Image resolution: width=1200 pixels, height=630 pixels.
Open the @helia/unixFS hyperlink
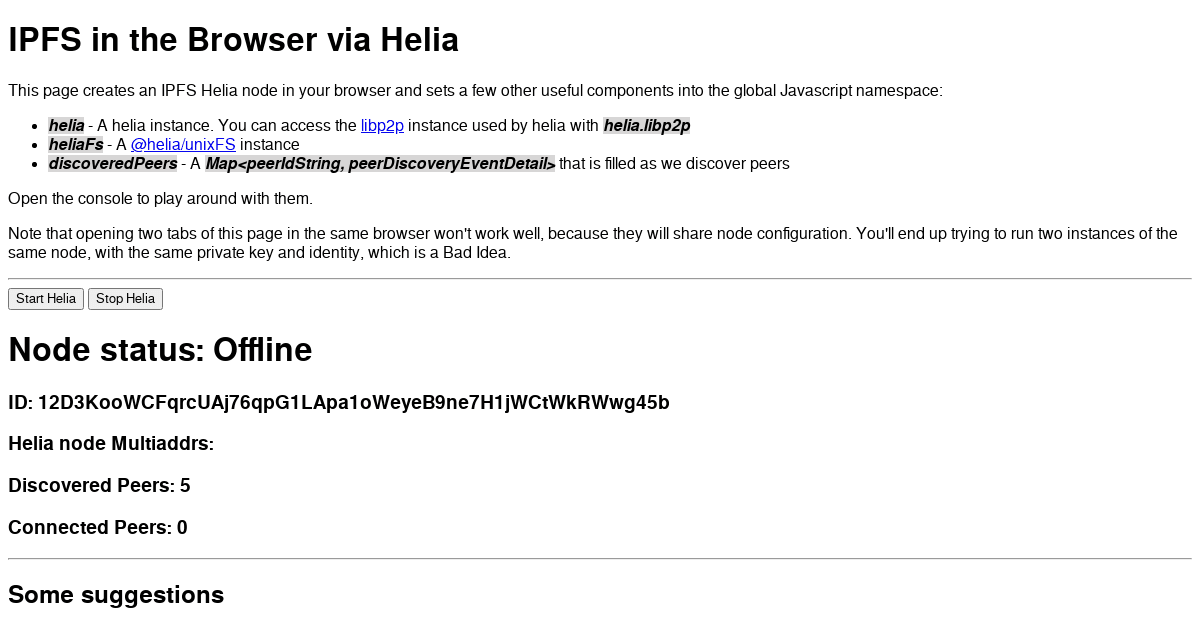tap(182, 144)
